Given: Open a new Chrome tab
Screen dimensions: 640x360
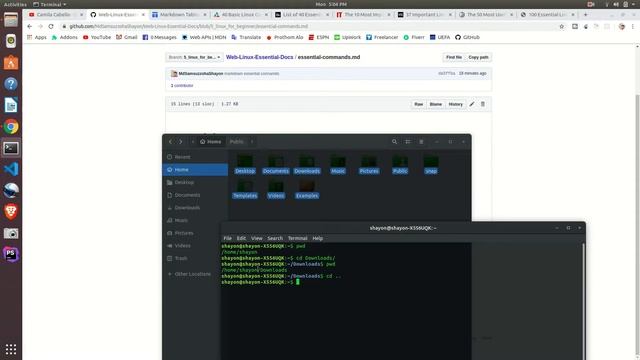Looking at the screenshot, I should pos(585,14).
